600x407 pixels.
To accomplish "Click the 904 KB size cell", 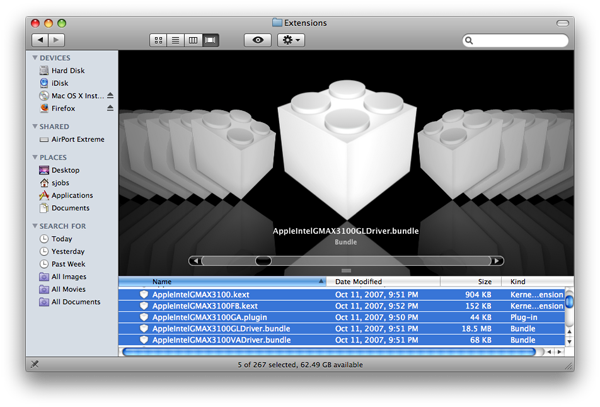I will (x=478, y=295).
